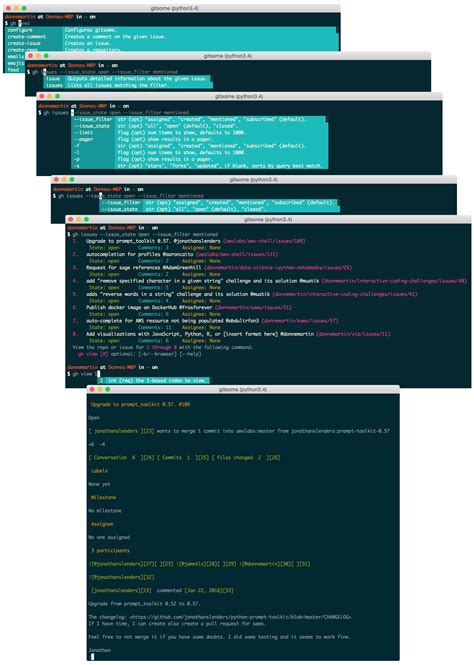This screenshot has width=474, height=665.
Task: Click issue title 'Upgrade to prompt_toolkit 0.57.' in list
Action: click(x=126, y=241)
